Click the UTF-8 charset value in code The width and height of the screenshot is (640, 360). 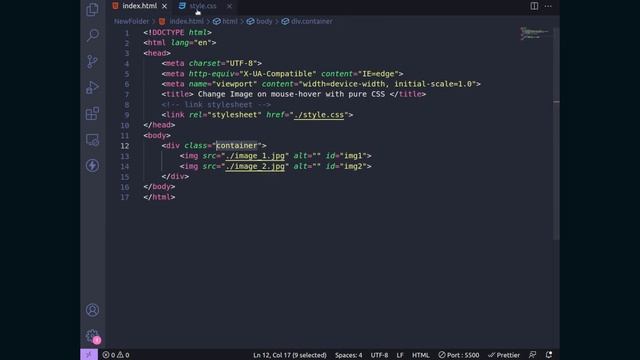click(x=241, y=63)
